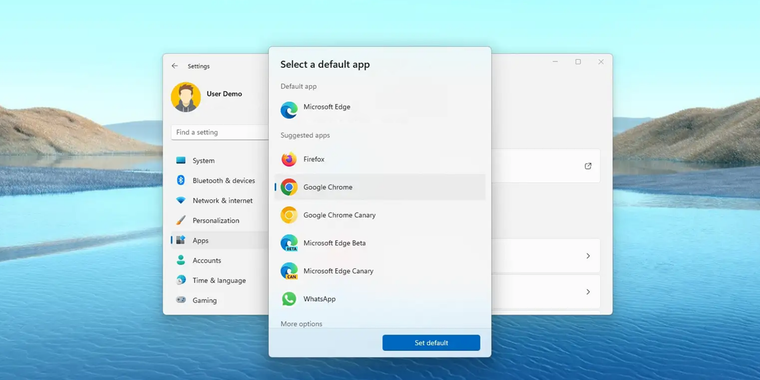The image size is (760, 380).
Task: Click the Google Chrome Canary yellow icon
Action: click(289, 215)
